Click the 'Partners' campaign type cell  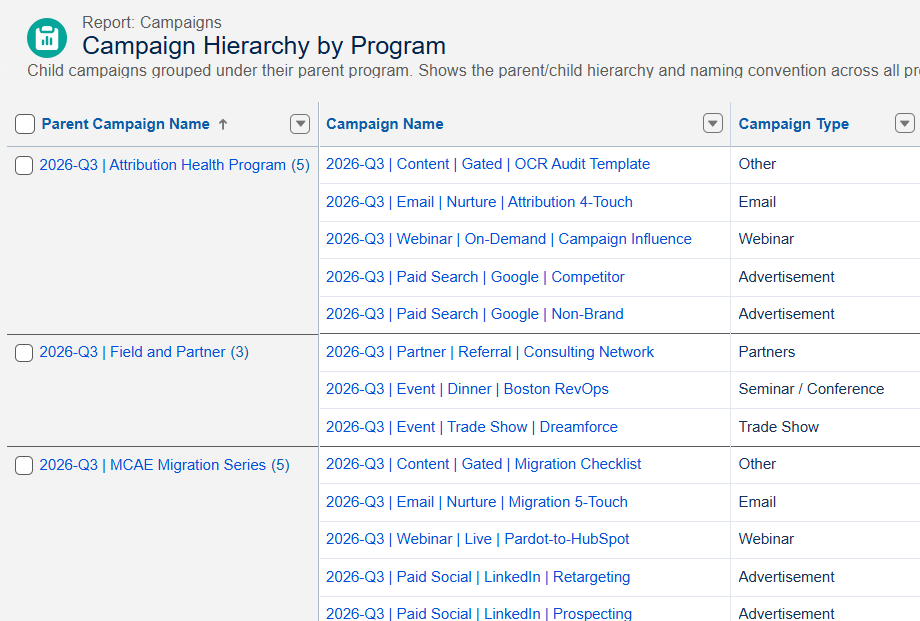coord(767,352)
